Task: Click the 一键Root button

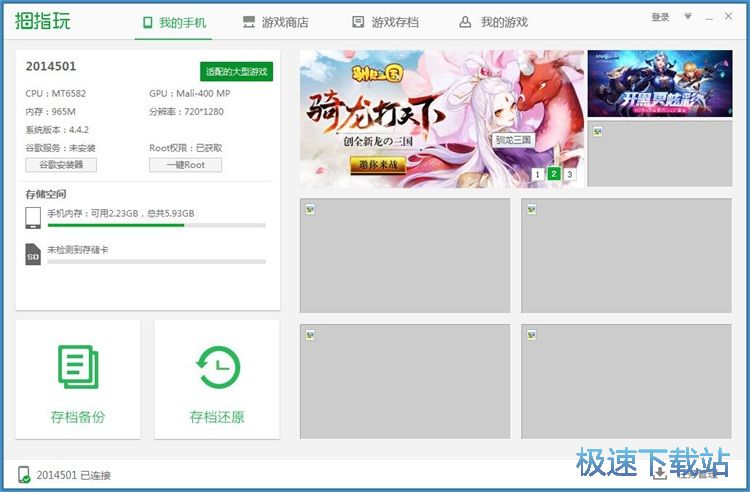Action: coord(186,165)
